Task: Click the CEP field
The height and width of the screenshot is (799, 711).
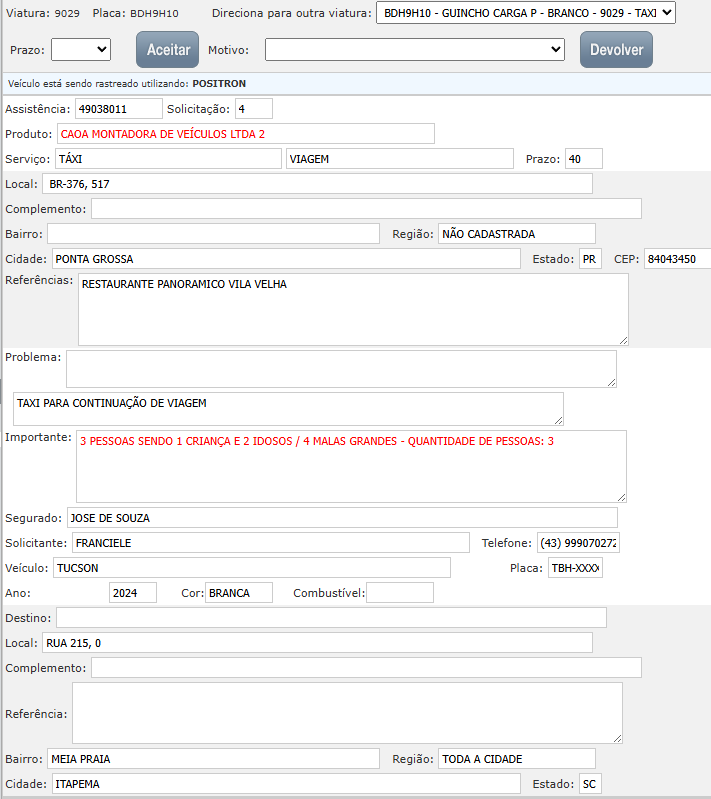Action: coord(676,259)
